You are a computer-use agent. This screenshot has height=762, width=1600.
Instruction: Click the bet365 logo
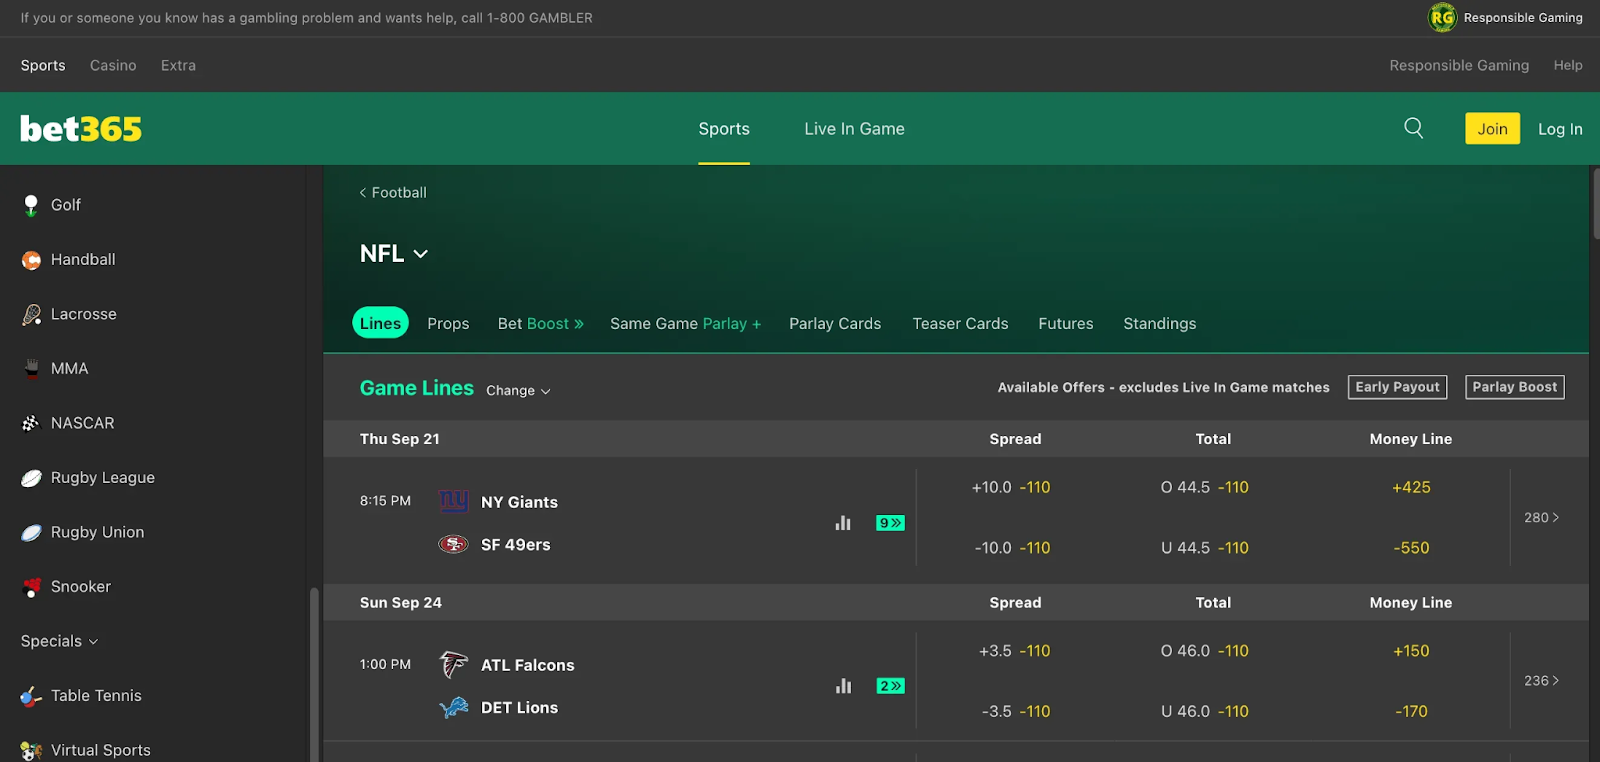click(81, 129)
